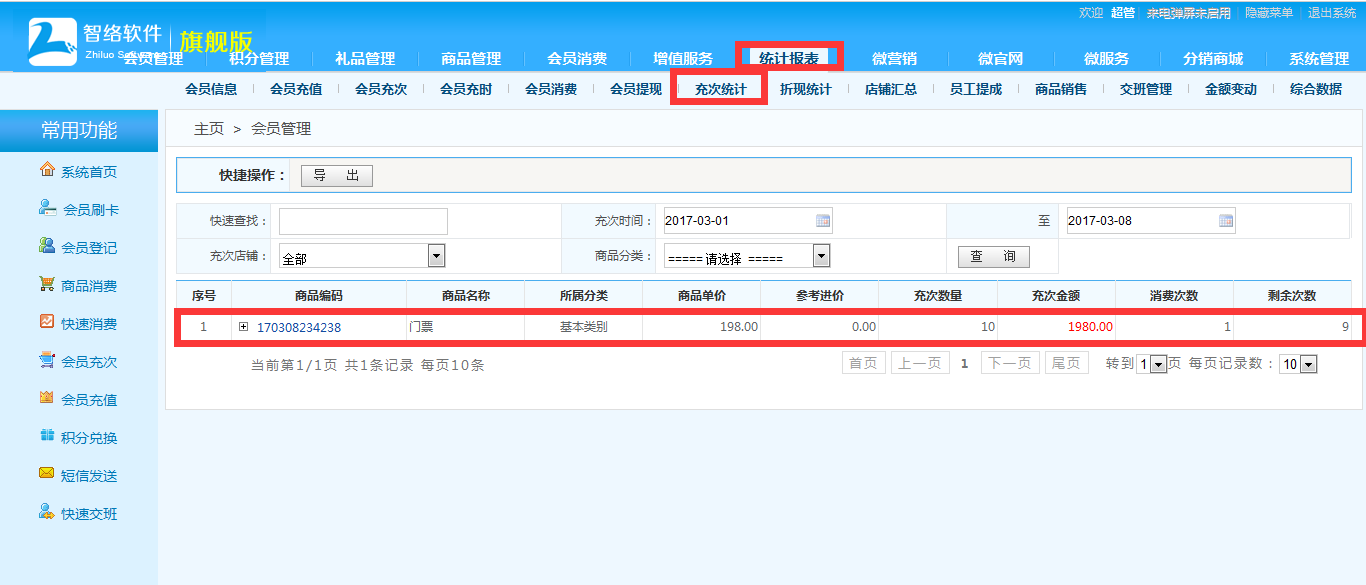Image resolution: width=1366 pixels, height=585 pixels.
Task: Open calendar picker for start date 2017-03-01
Action: [823, 221]
